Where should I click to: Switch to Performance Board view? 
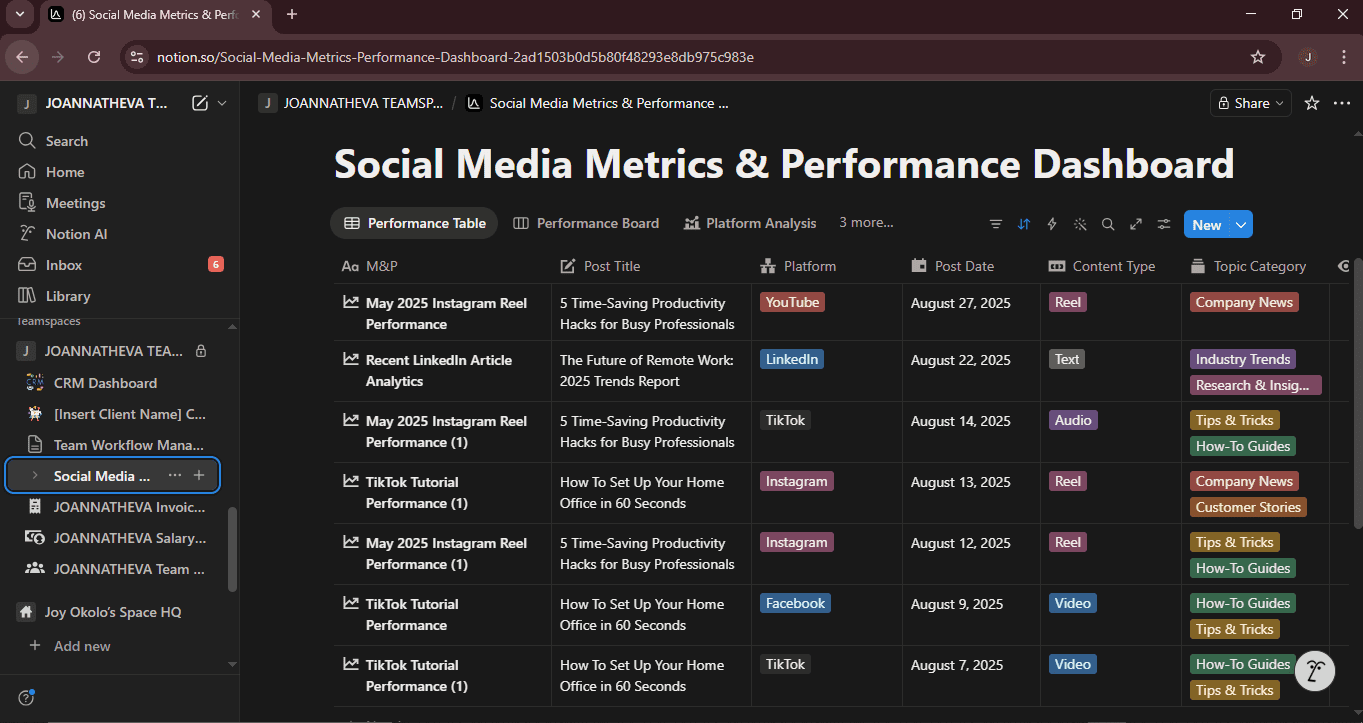pos(586,223)
